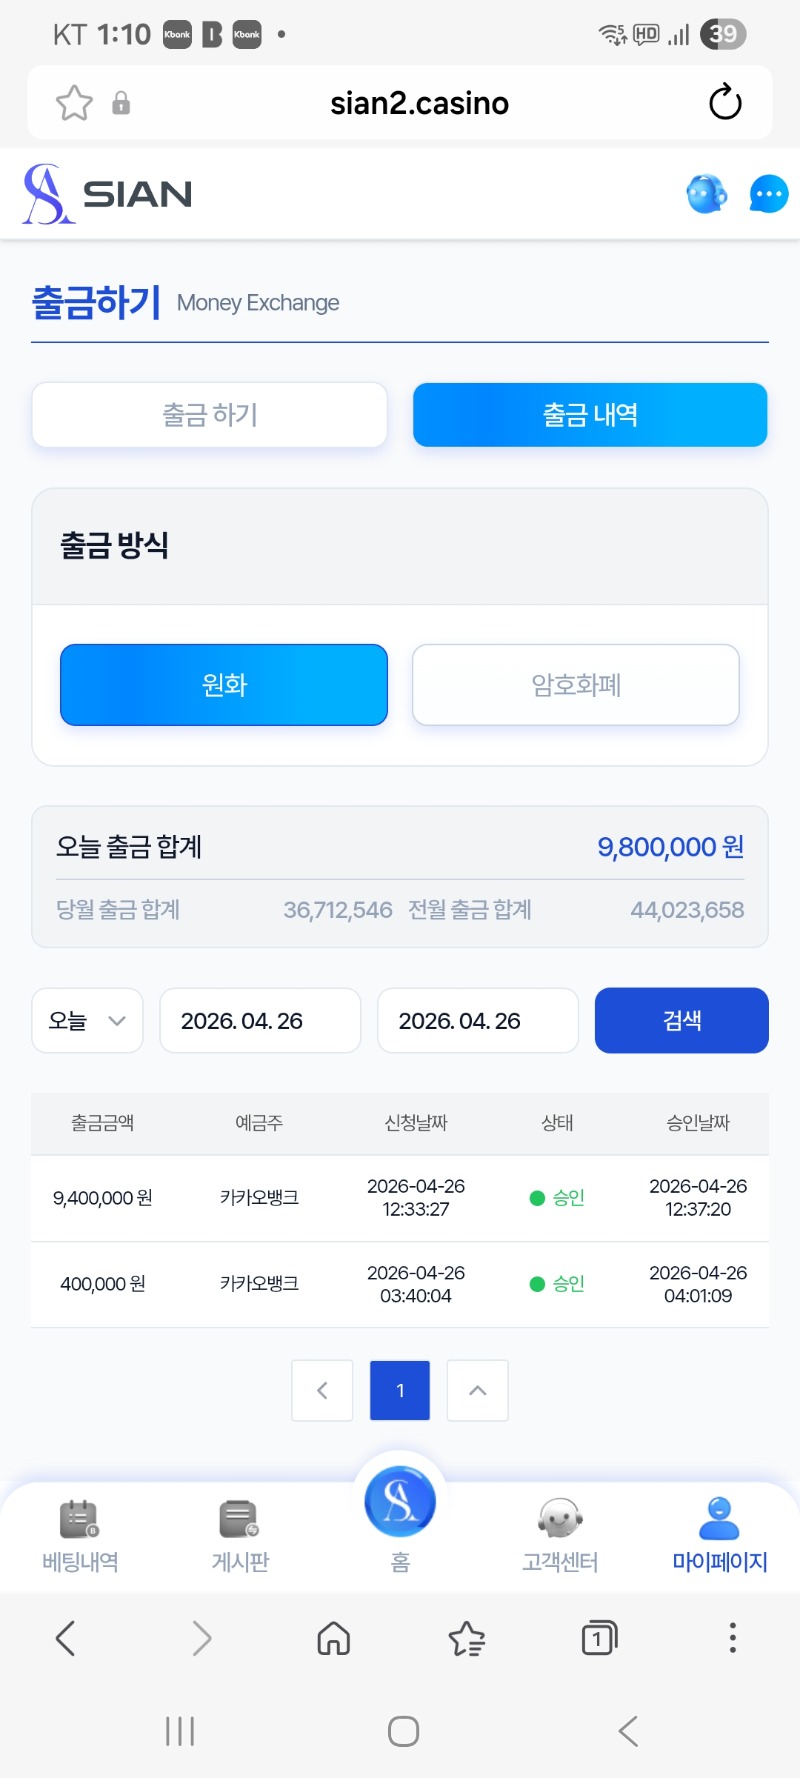Tap the SIAN logo in header
This screenshot has height=1778, width=800.
tap(108, 194)
